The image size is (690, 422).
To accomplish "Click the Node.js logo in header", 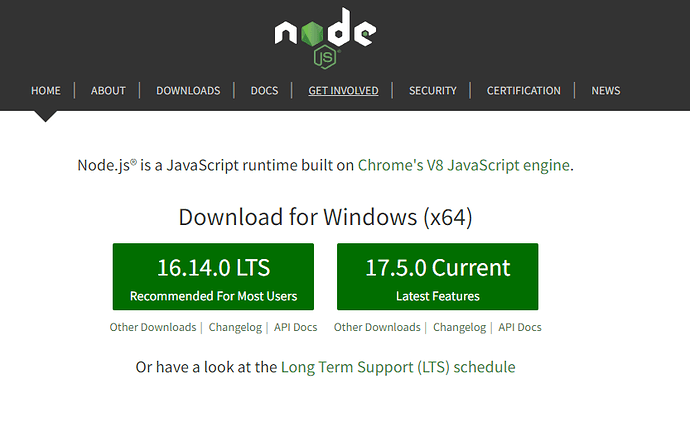I will 325,38.
